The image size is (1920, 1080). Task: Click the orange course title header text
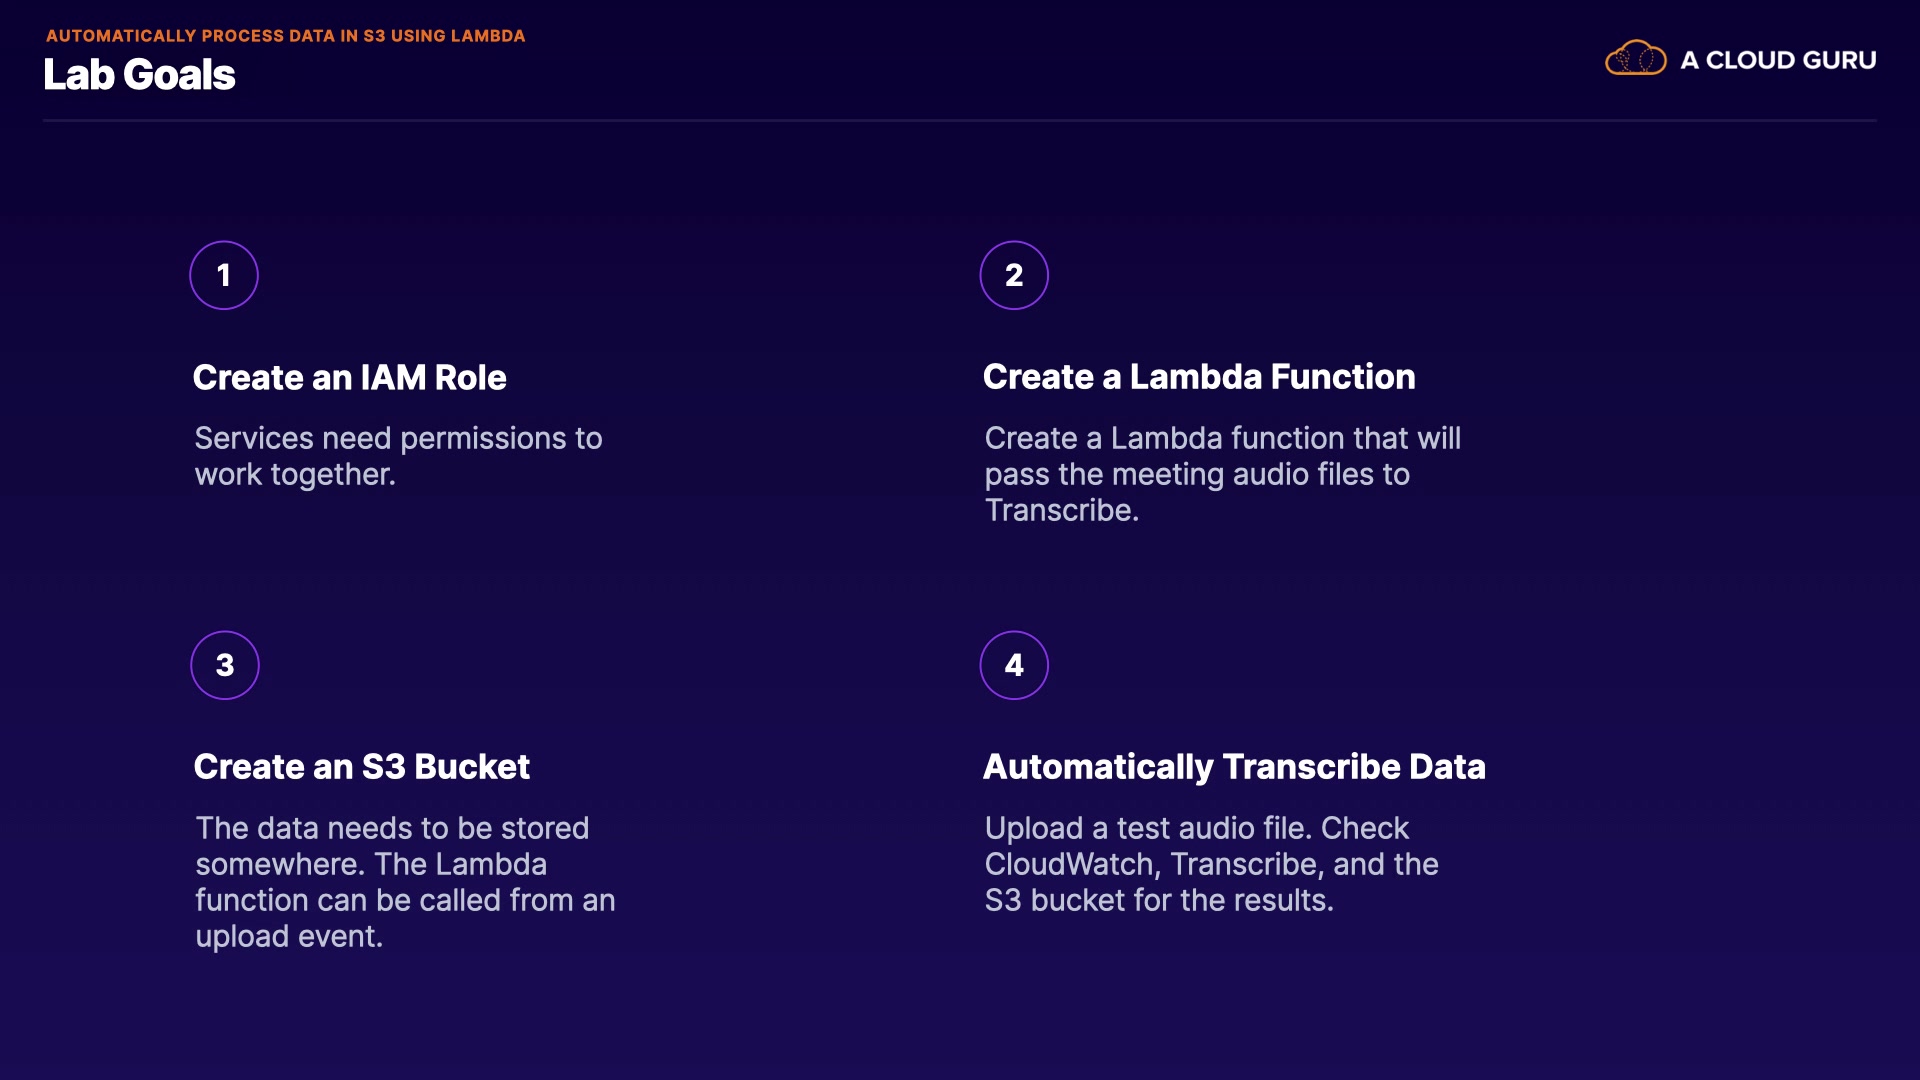(x=285, y=36)
